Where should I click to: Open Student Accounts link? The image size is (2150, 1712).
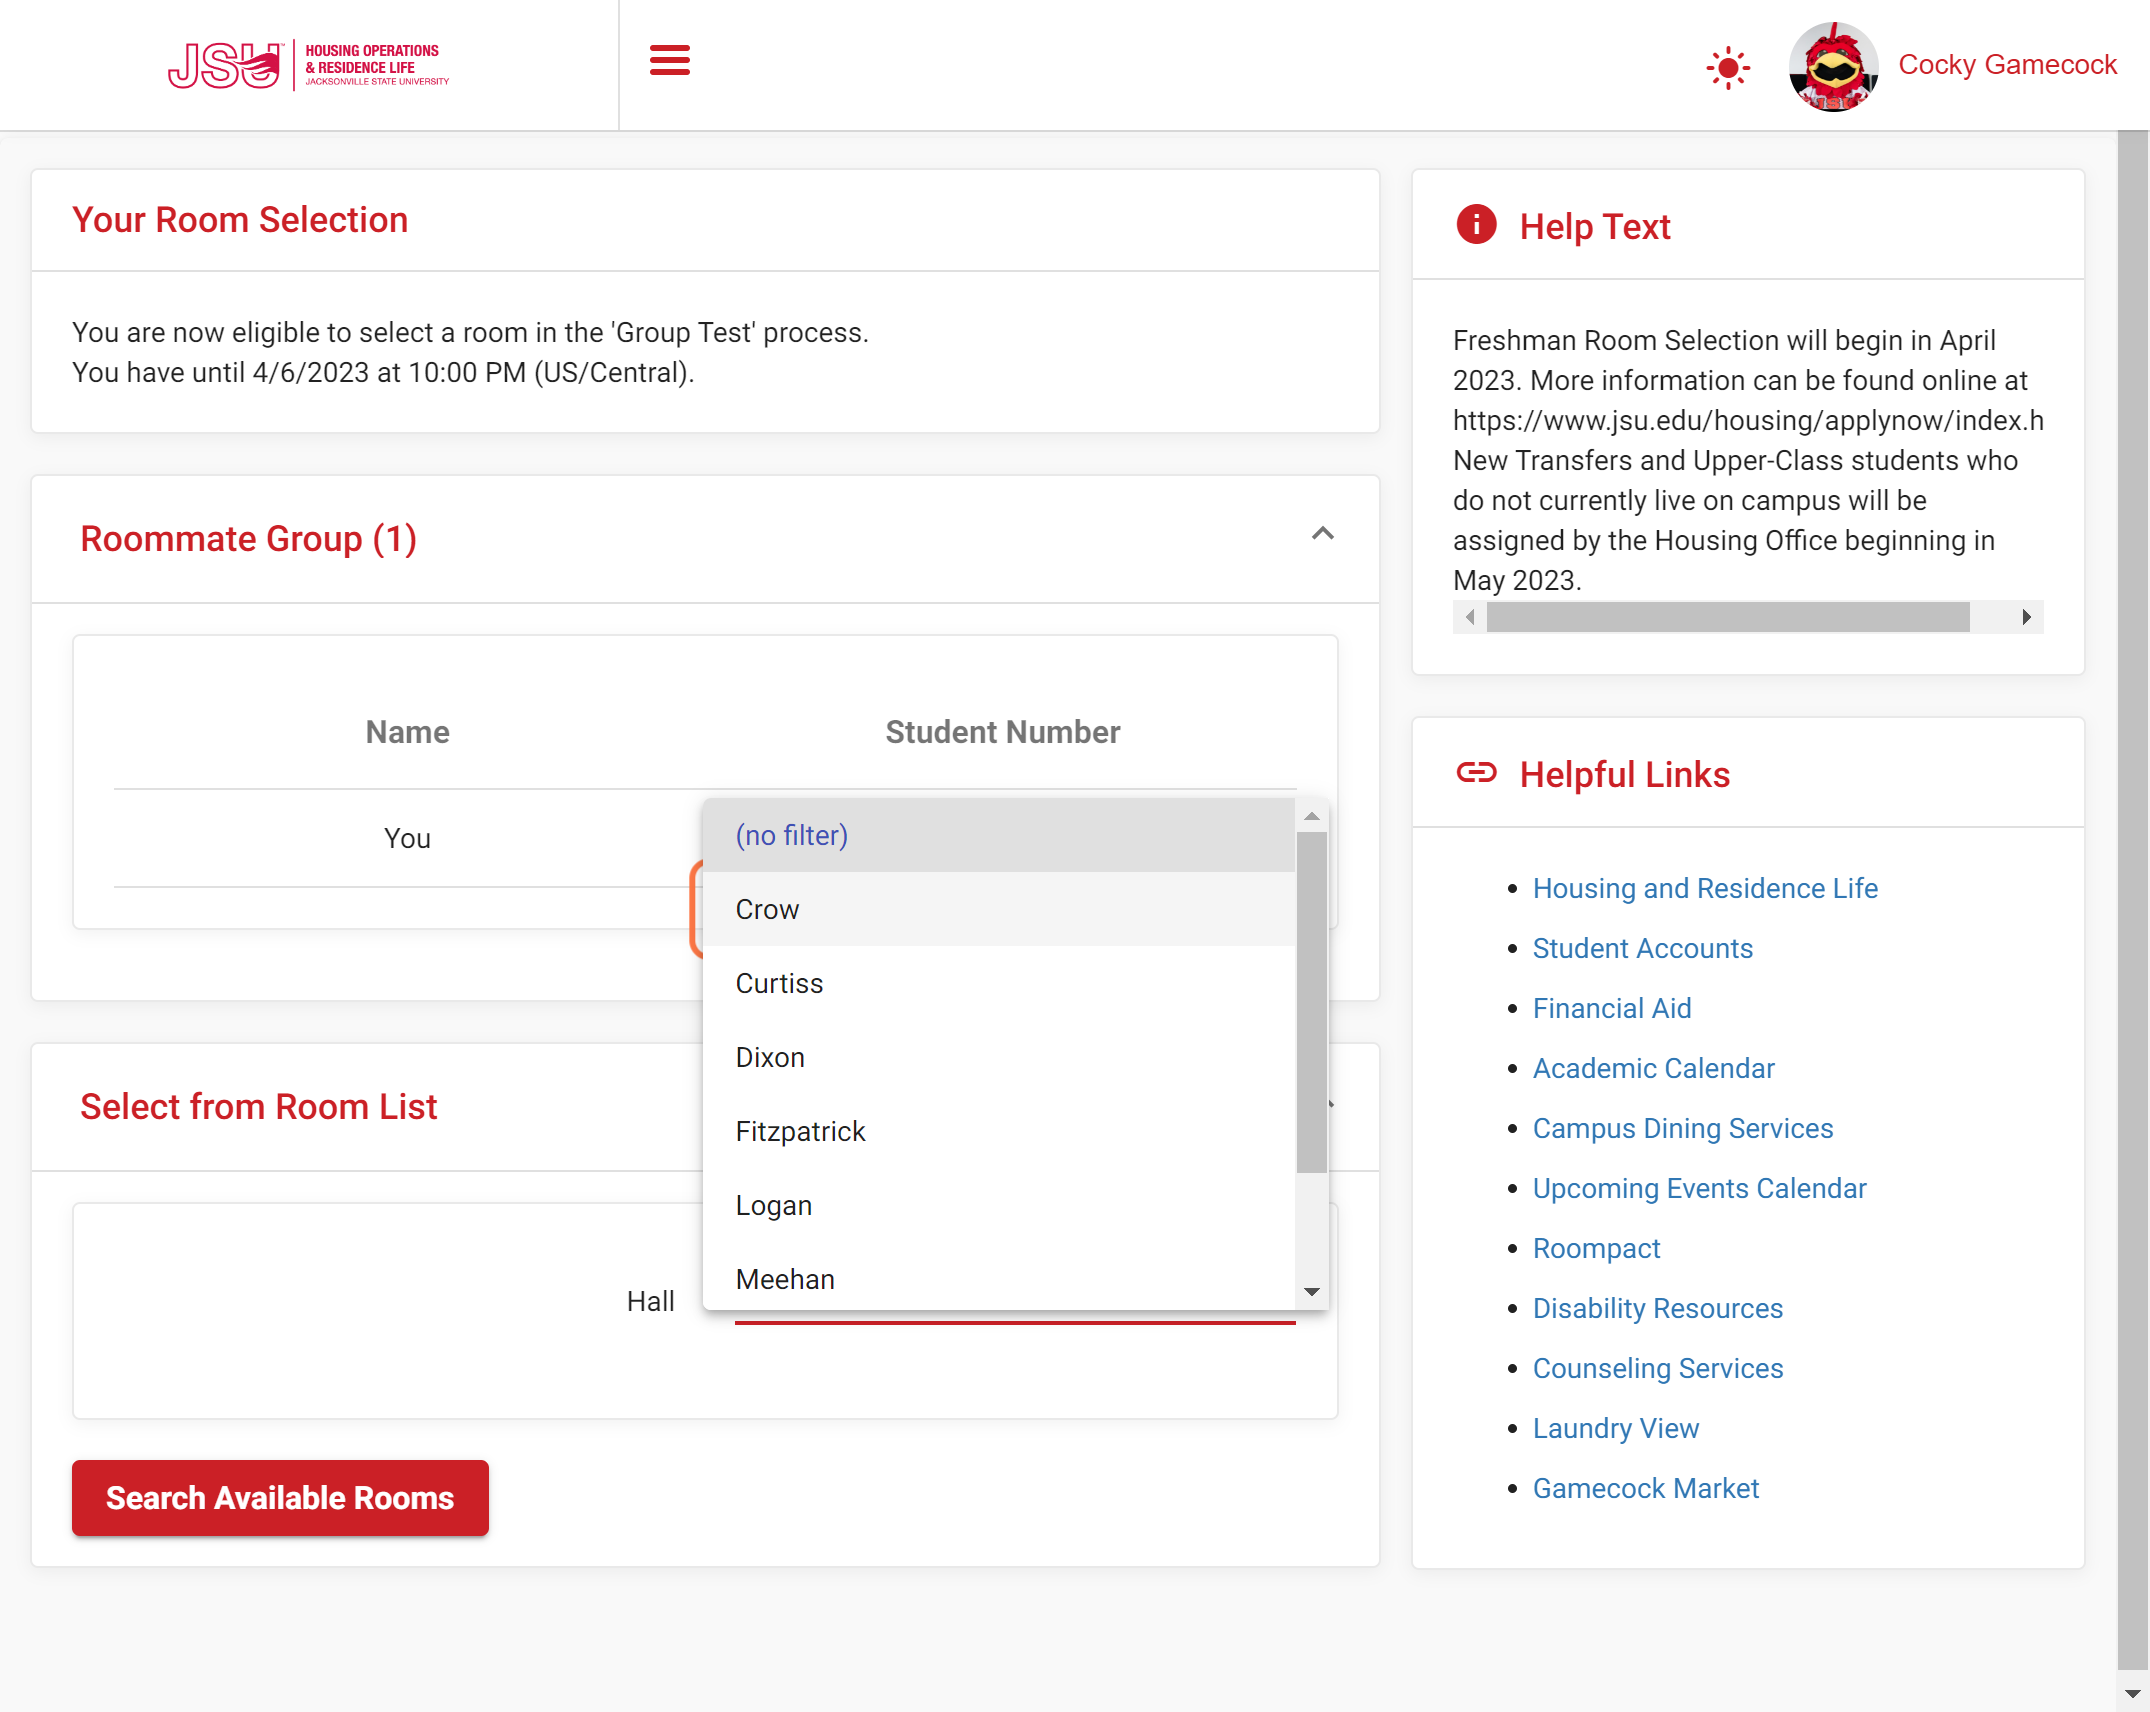click(1642, 948)
